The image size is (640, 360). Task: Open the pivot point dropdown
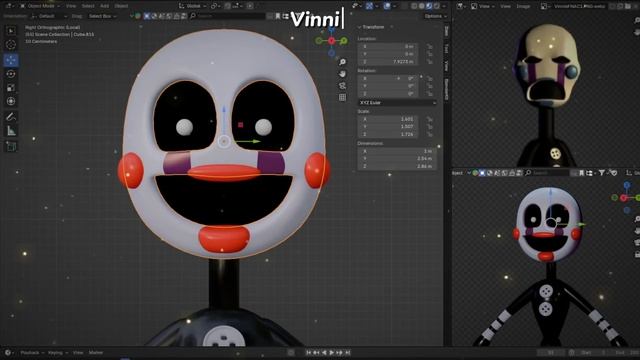point(215,6)
